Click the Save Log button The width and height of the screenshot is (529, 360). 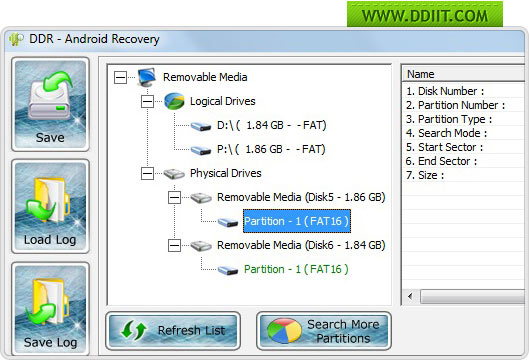pos(50,309)
